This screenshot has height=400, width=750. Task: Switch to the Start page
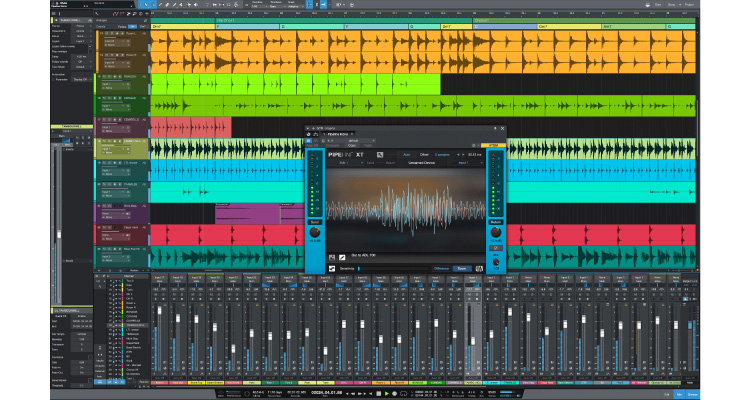(658, 4)
